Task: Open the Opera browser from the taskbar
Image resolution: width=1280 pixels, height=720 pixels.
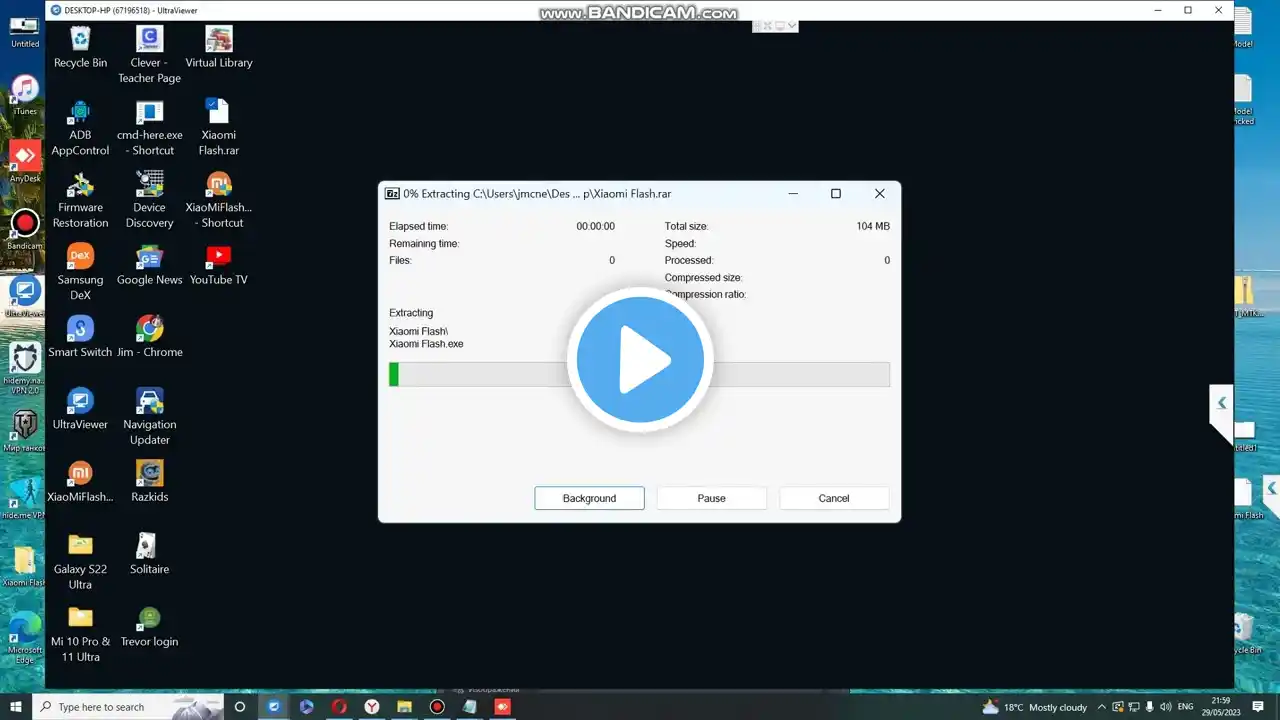Action: [x=339, y=707]
